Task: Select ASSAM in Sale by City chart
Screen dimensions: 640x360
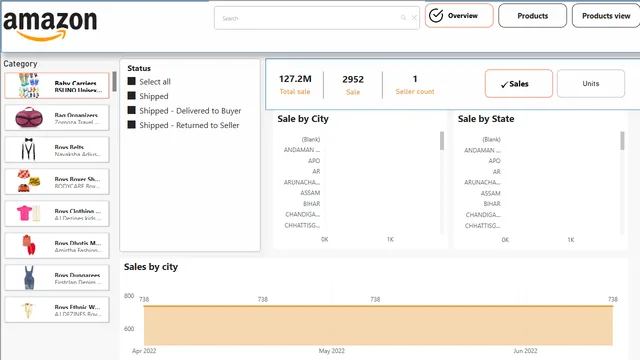Action: click(310, 193)
